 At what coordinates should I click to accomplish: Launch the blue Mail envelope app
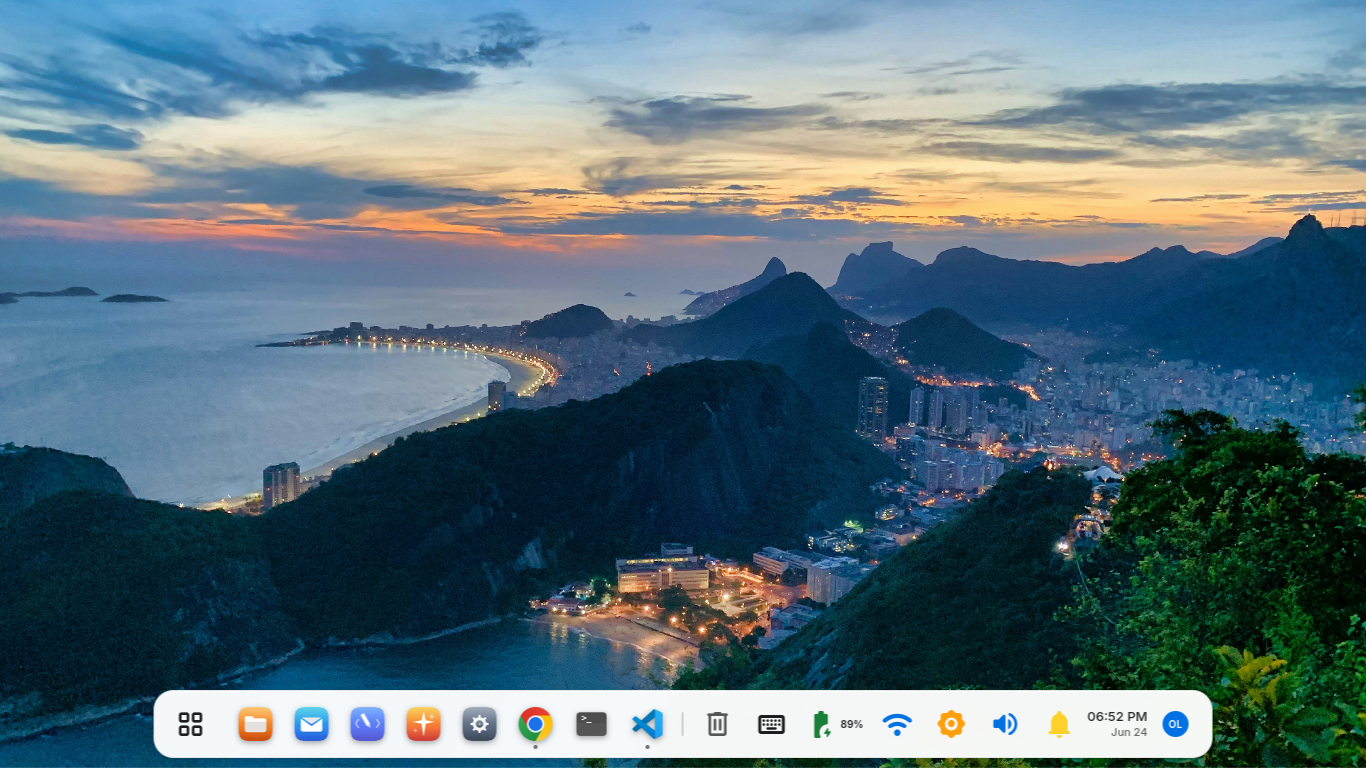click(311, 724)
